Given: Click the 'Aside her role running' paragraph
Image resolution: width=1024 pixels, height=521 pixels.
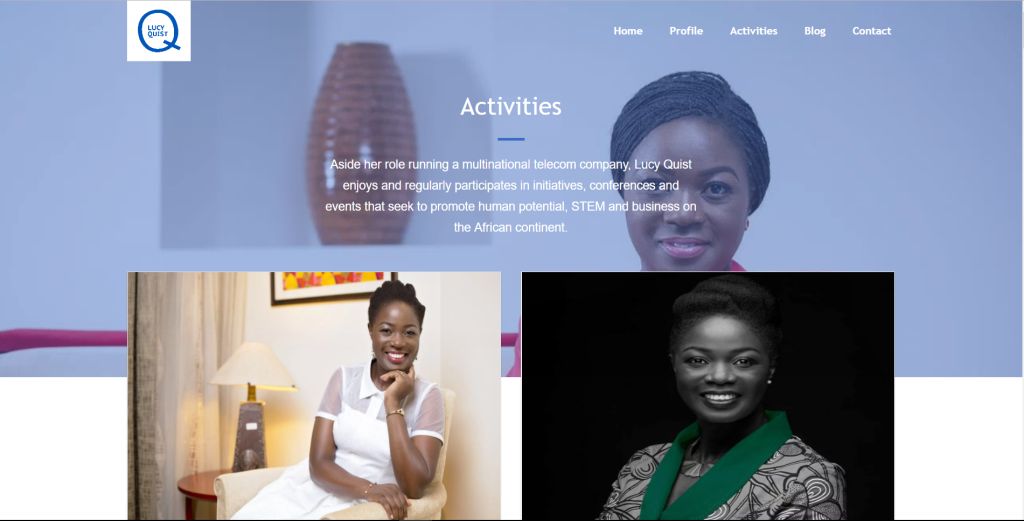Looking at the screenshot, I should click(511, 196).
